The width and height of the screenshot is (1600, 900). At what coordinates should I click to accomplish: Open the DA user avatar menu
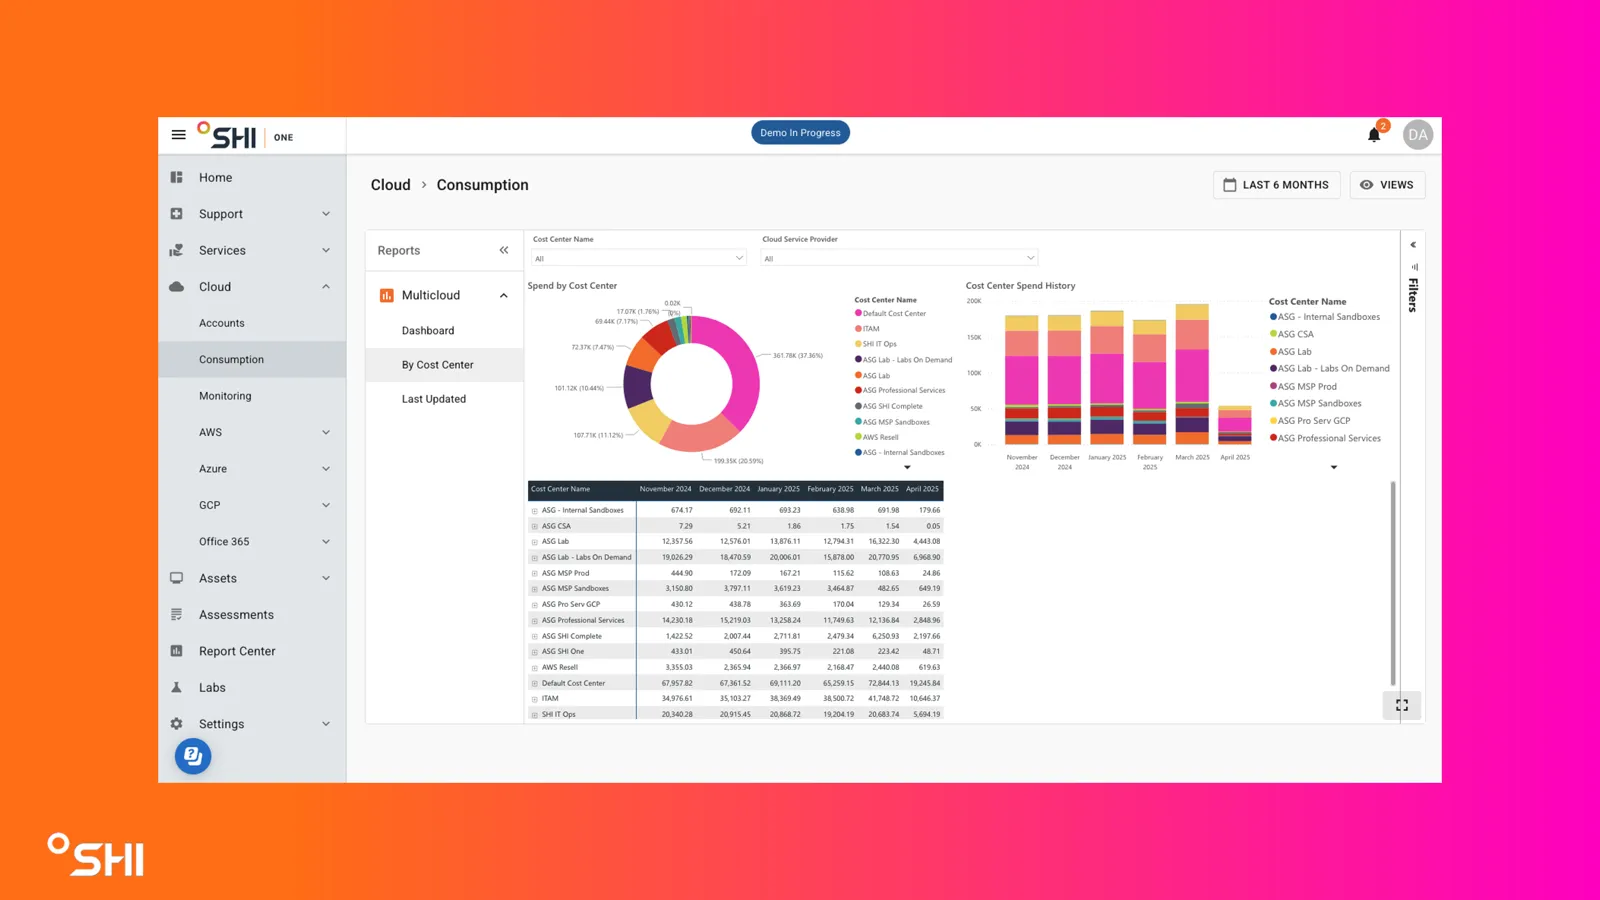tap(1417, 135)
